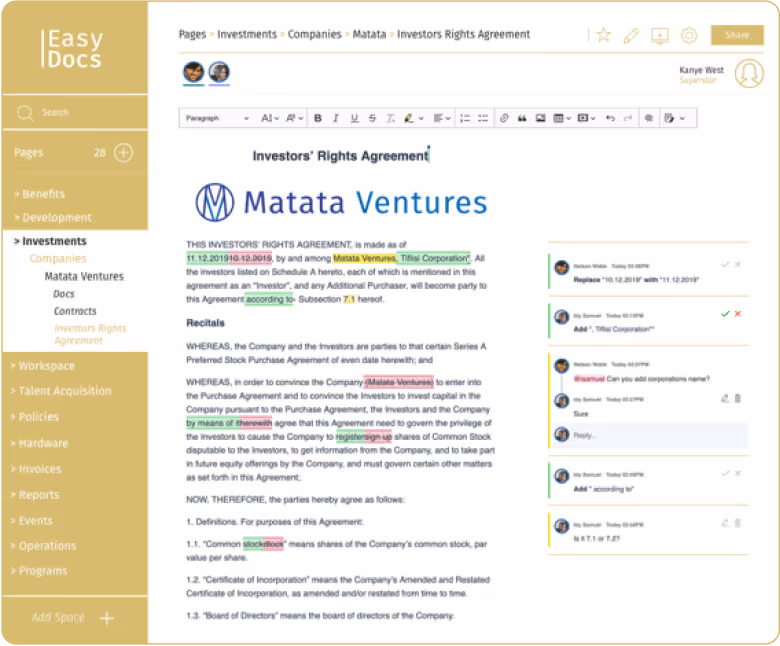Click the undo arrow in toolbar
The image size is (780, 646).
pos(609,118)
